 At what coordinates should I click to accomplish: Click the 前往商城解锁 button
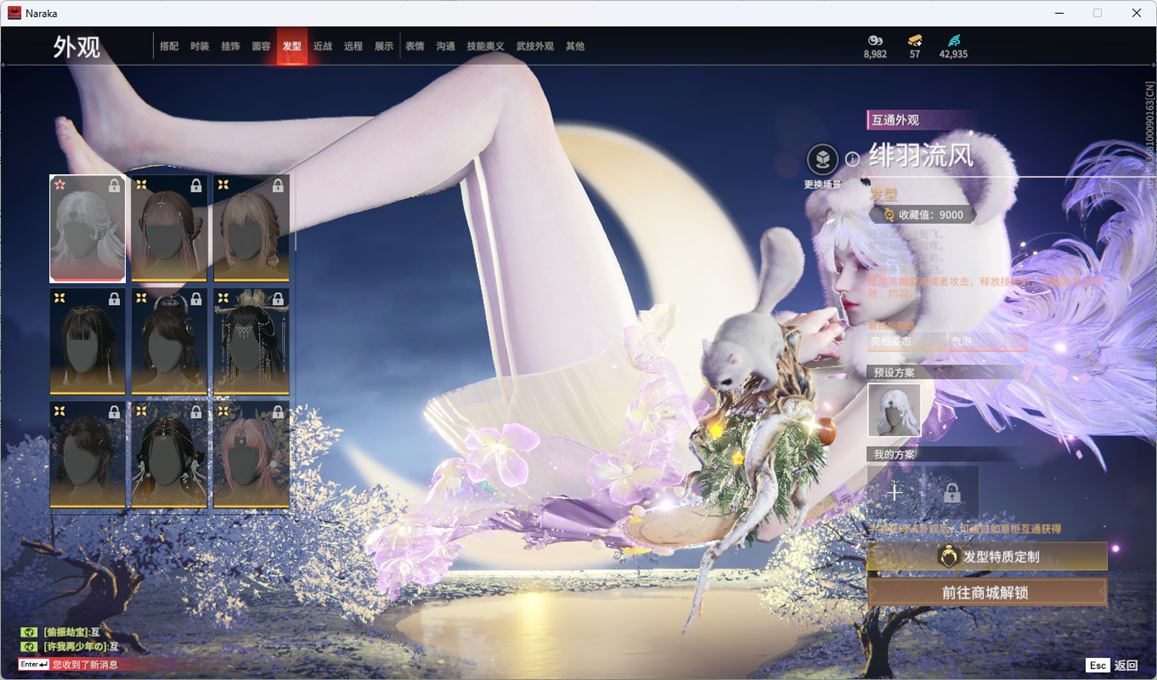(987, 592)
